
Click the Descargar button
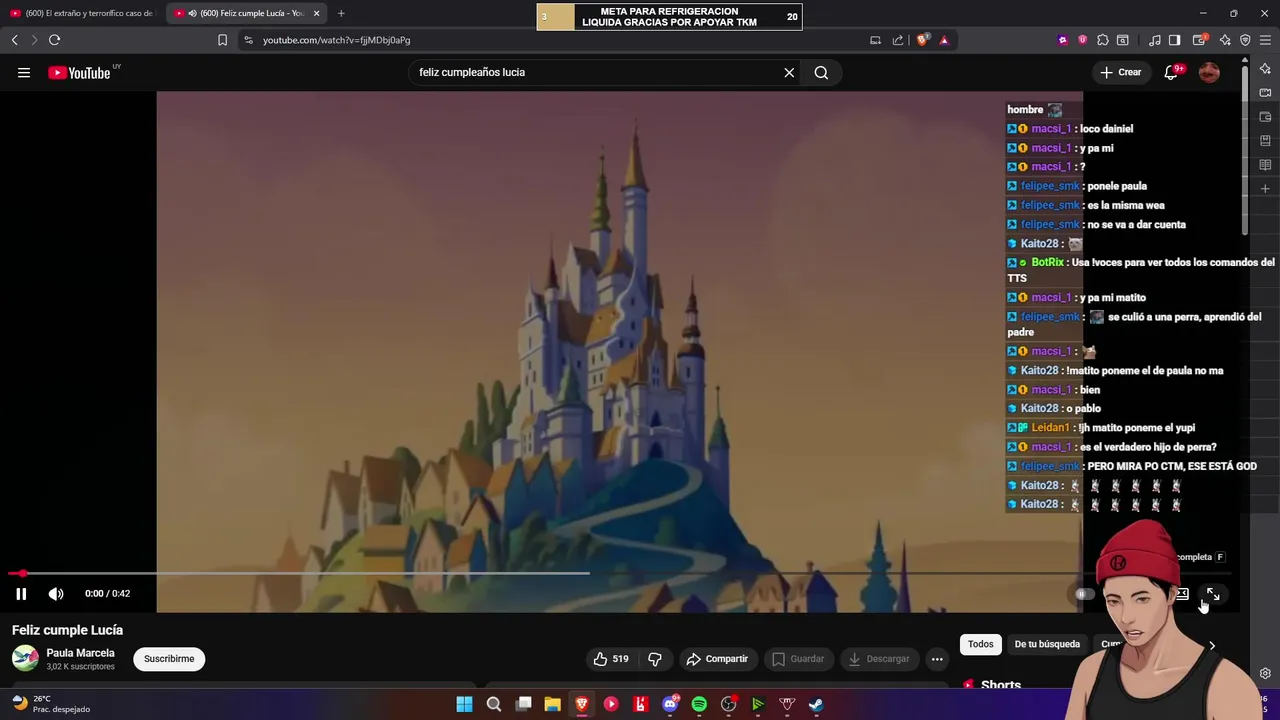(x=879, y=659)
